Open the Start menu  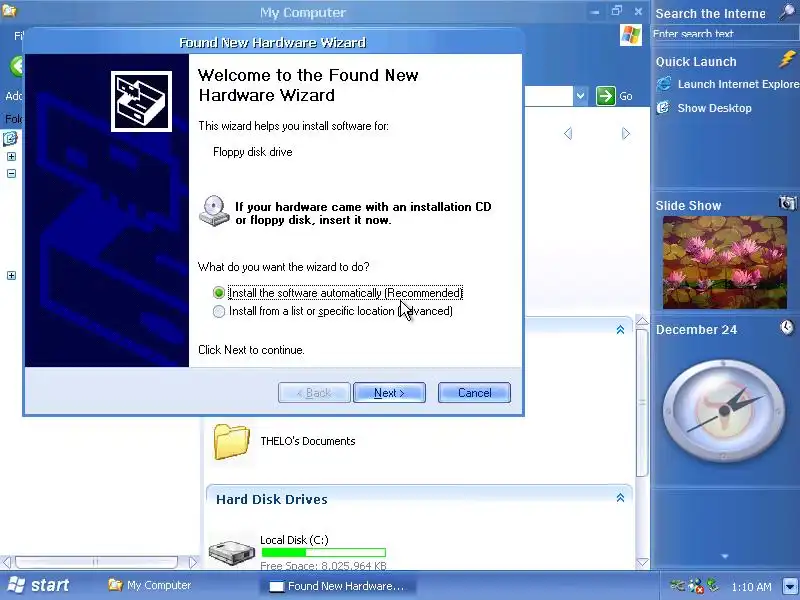38,585
